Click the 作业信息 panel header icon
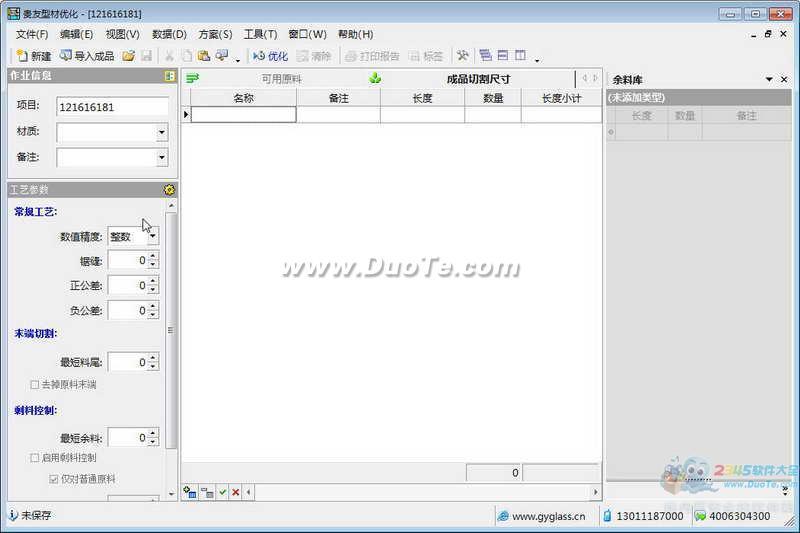This screenshot has width=800, height=533. 169,76
